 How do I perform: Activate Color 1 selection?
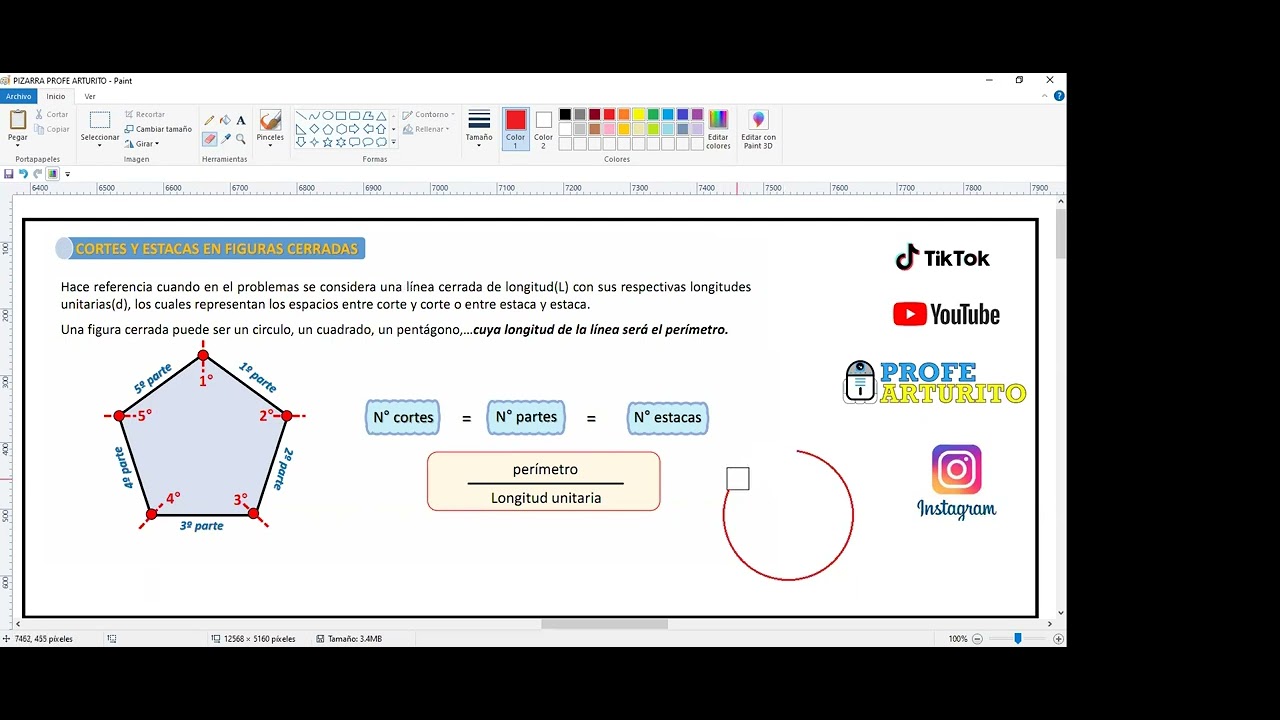point(516,129)
